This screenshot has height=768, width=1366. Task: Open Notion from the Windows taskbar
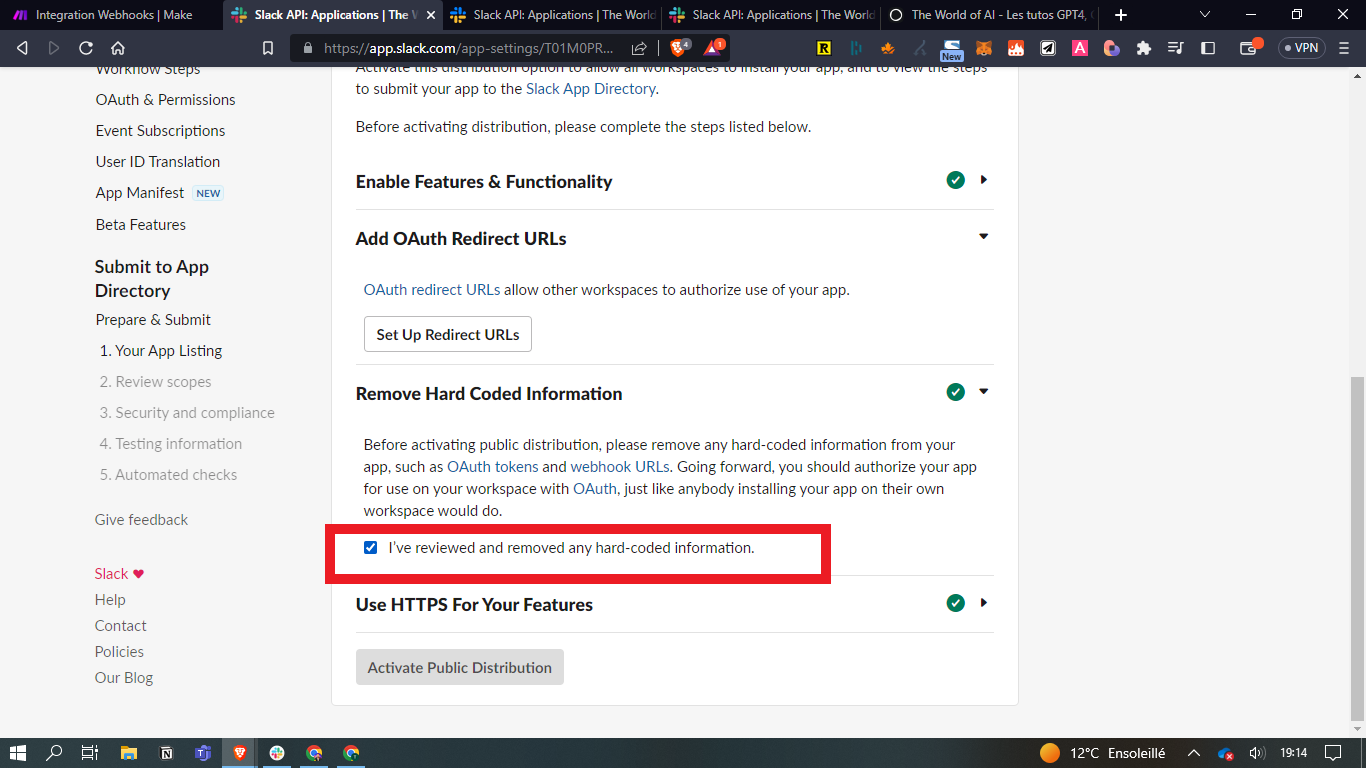(166, 753)
